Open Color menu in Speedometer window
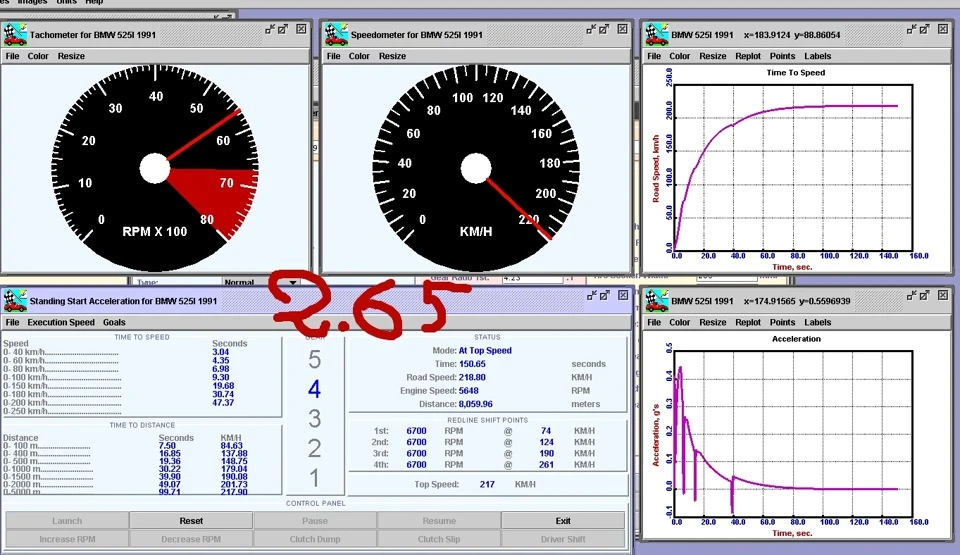This screenshot has height=555, width=960. [x=359, y=56]
